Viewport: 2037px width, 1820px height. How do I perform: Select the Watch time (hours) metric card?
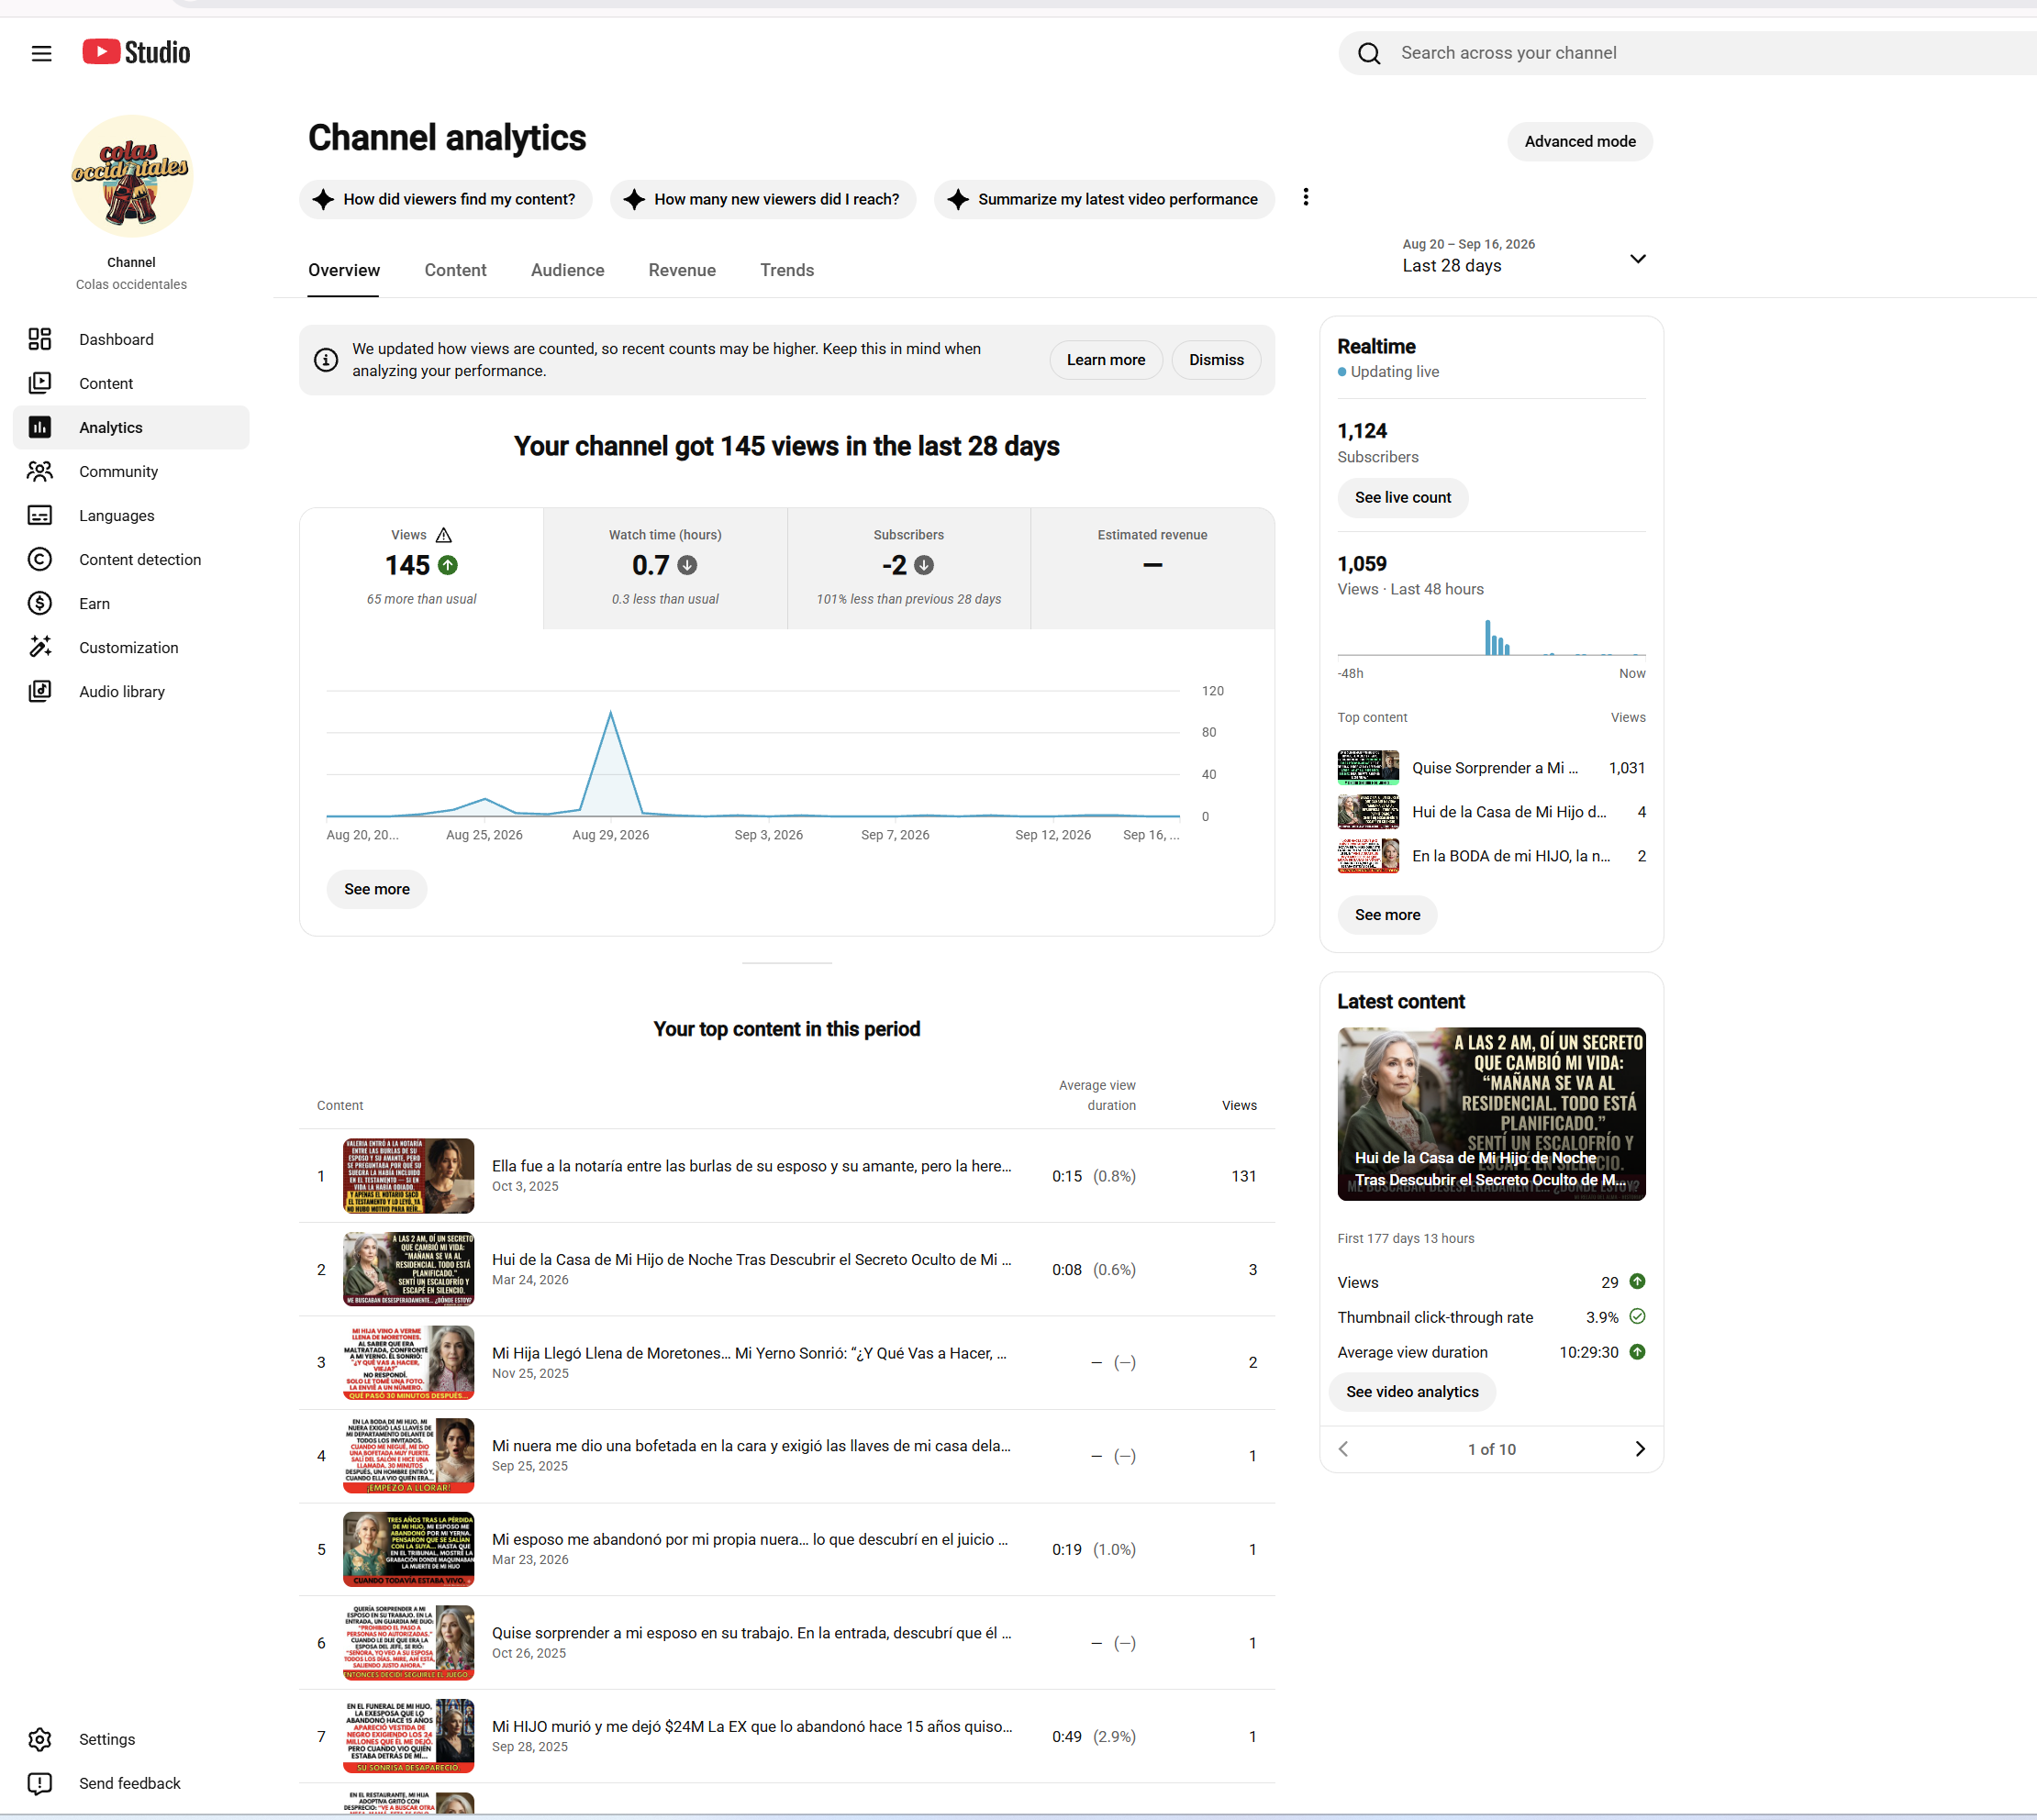click(665, 568)
